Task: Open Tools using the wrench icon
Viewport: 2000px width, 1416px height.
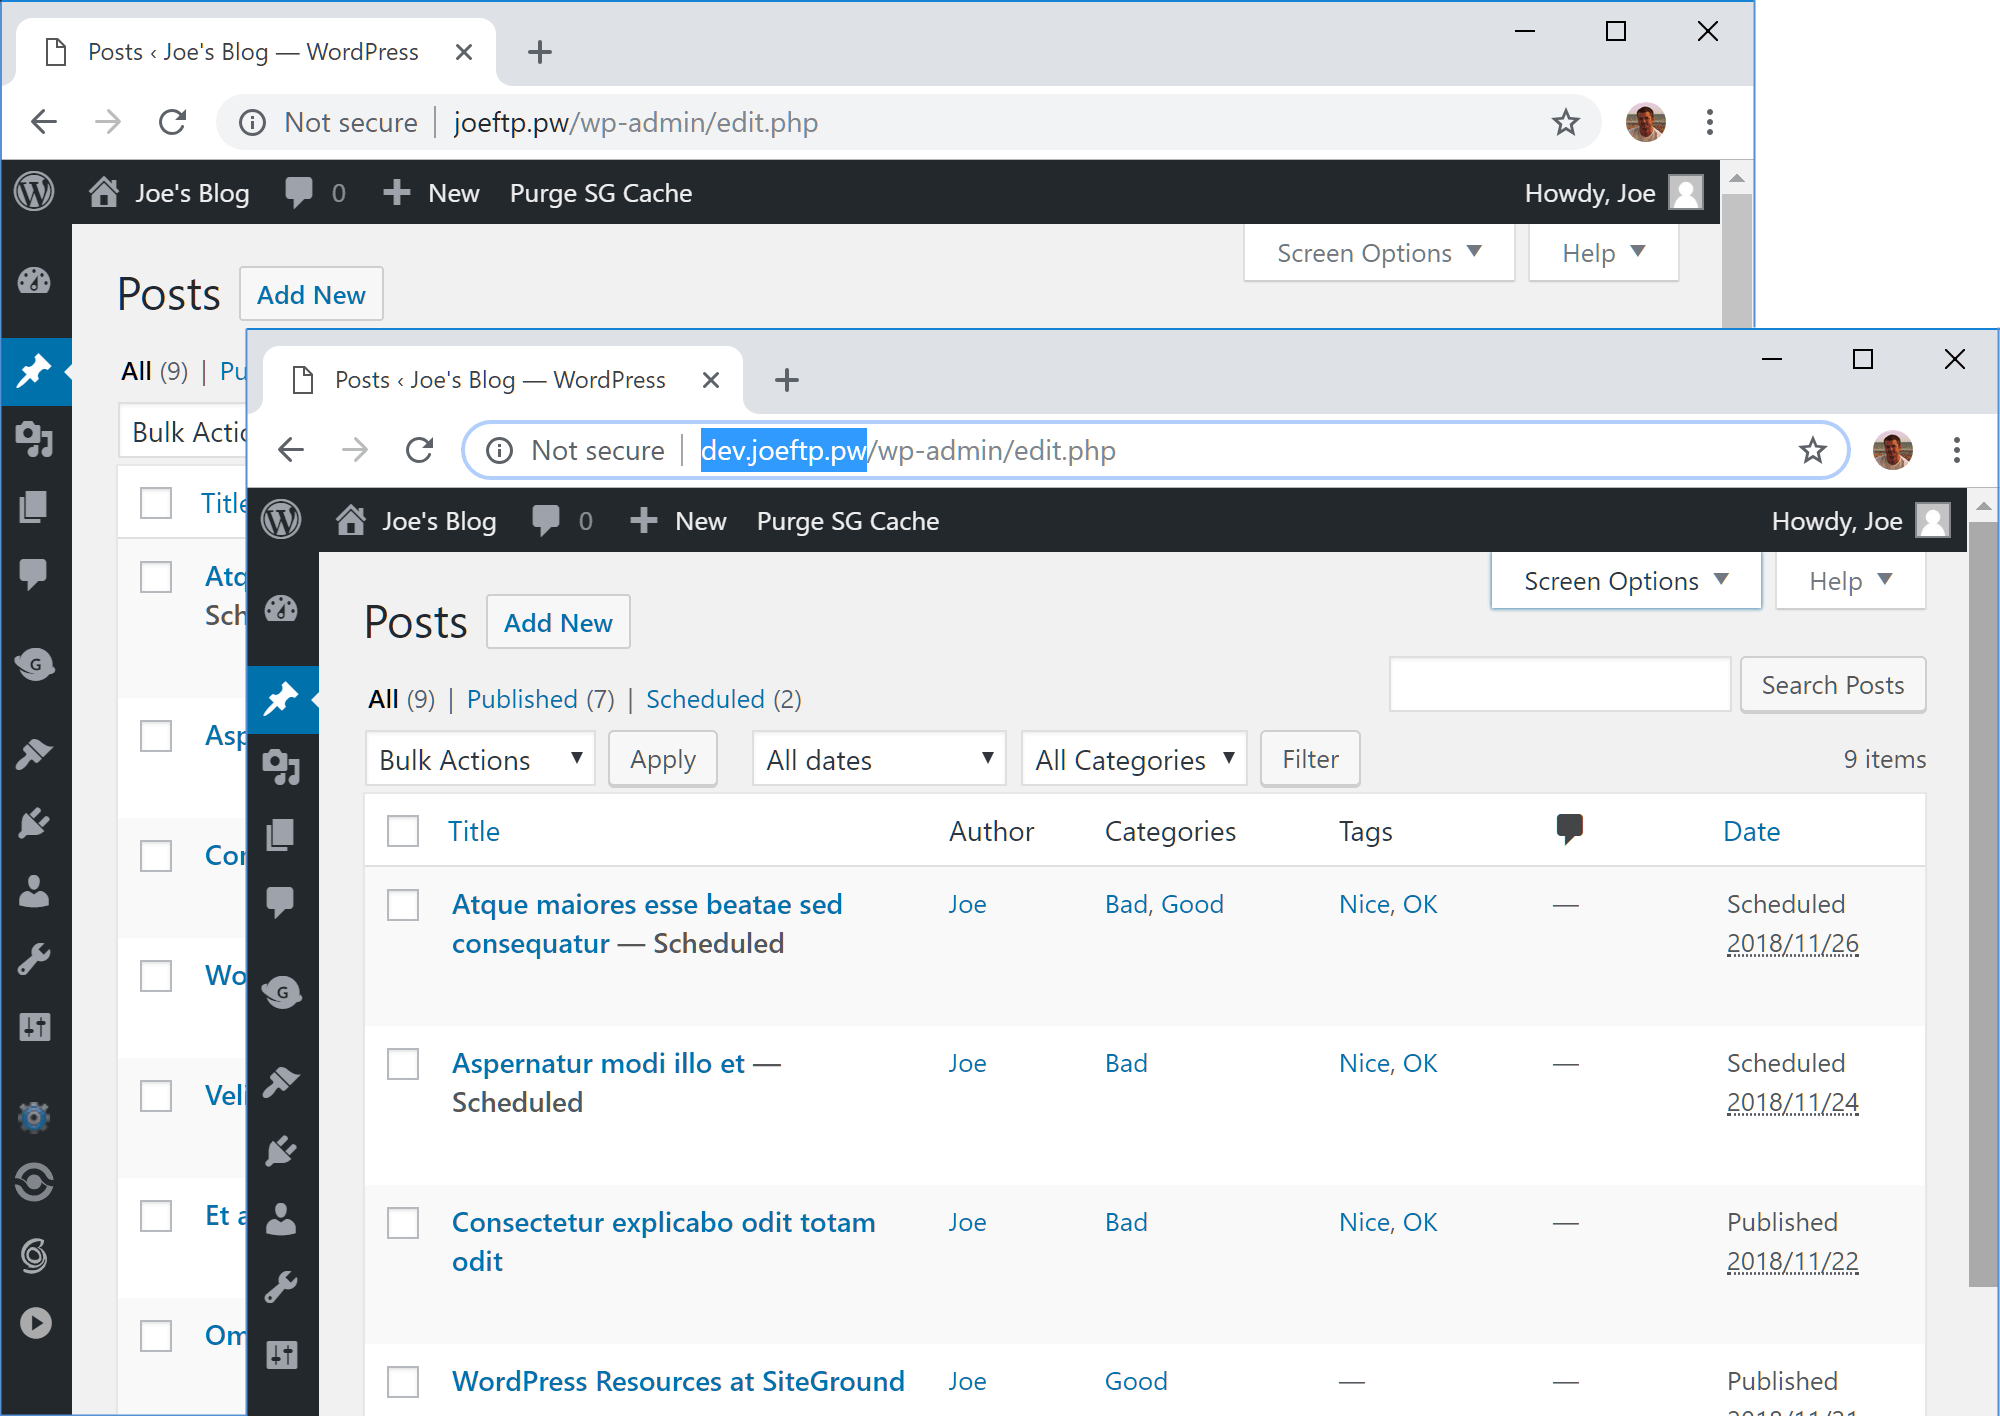Action: click(283, 1276)
